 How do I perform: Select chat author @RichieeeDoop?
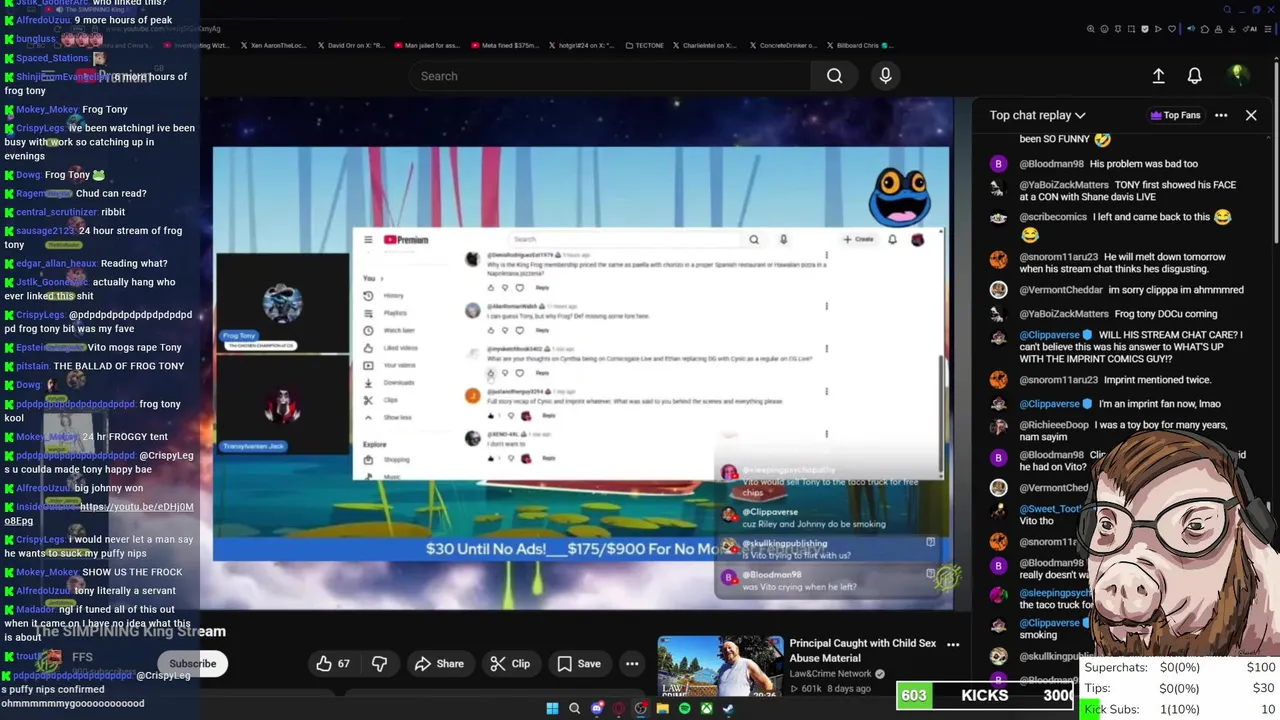coord(1054,425)
